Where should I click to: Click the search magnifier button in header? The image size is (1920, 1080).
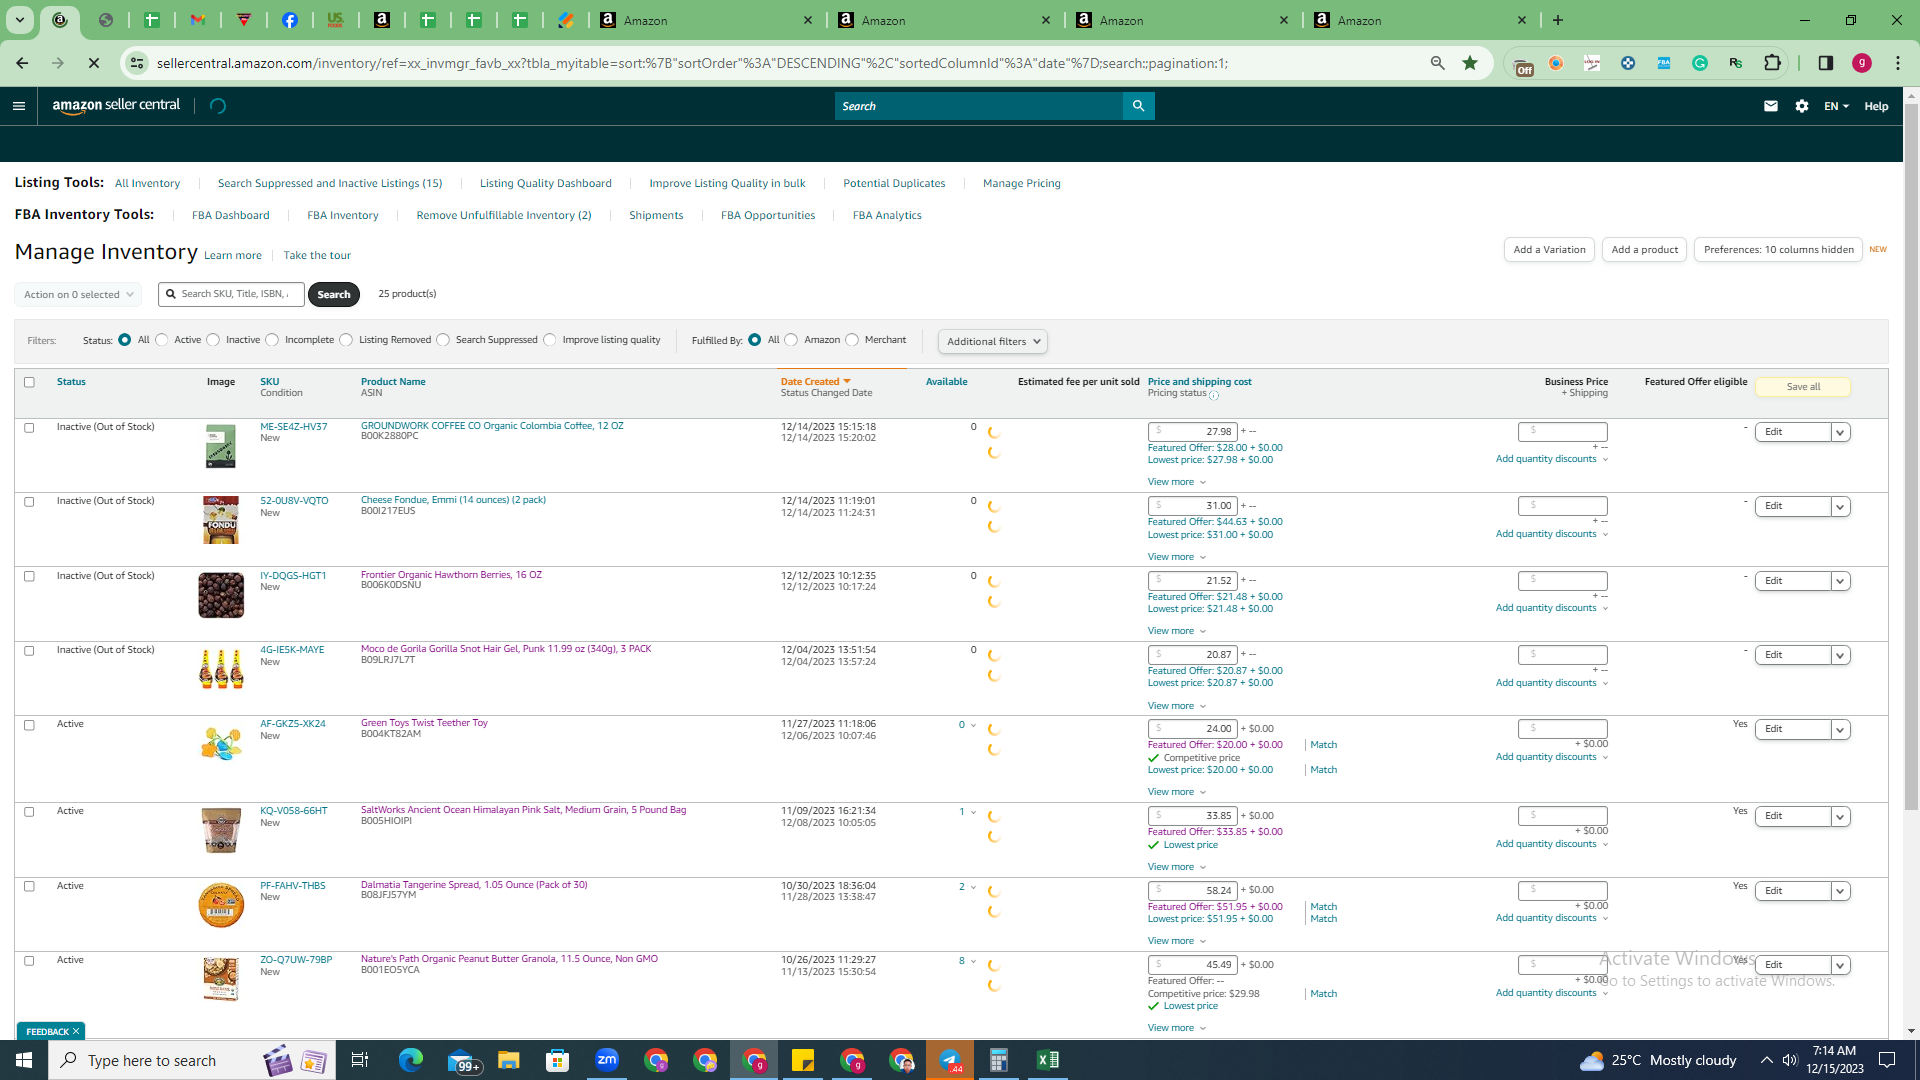click(x=1138, y=106)
